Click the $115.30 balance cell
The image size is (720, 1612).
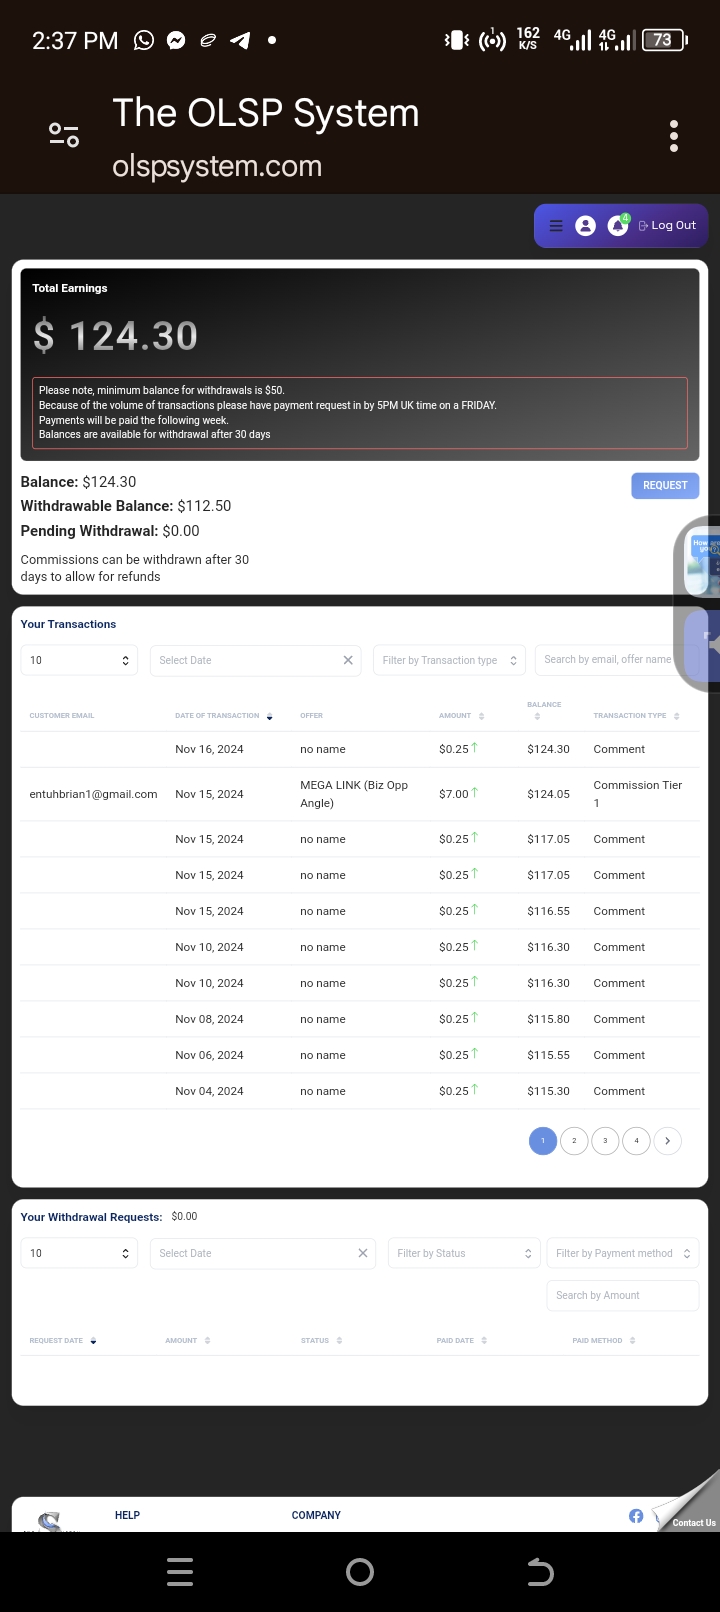click(x=548, y=1091)
